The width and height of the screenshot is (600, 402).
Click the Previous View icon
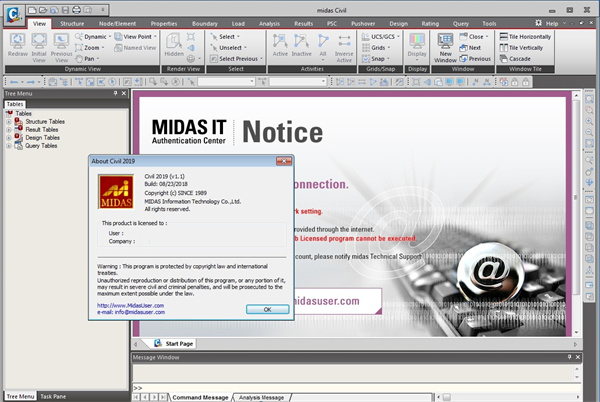(x=61, y=47)
